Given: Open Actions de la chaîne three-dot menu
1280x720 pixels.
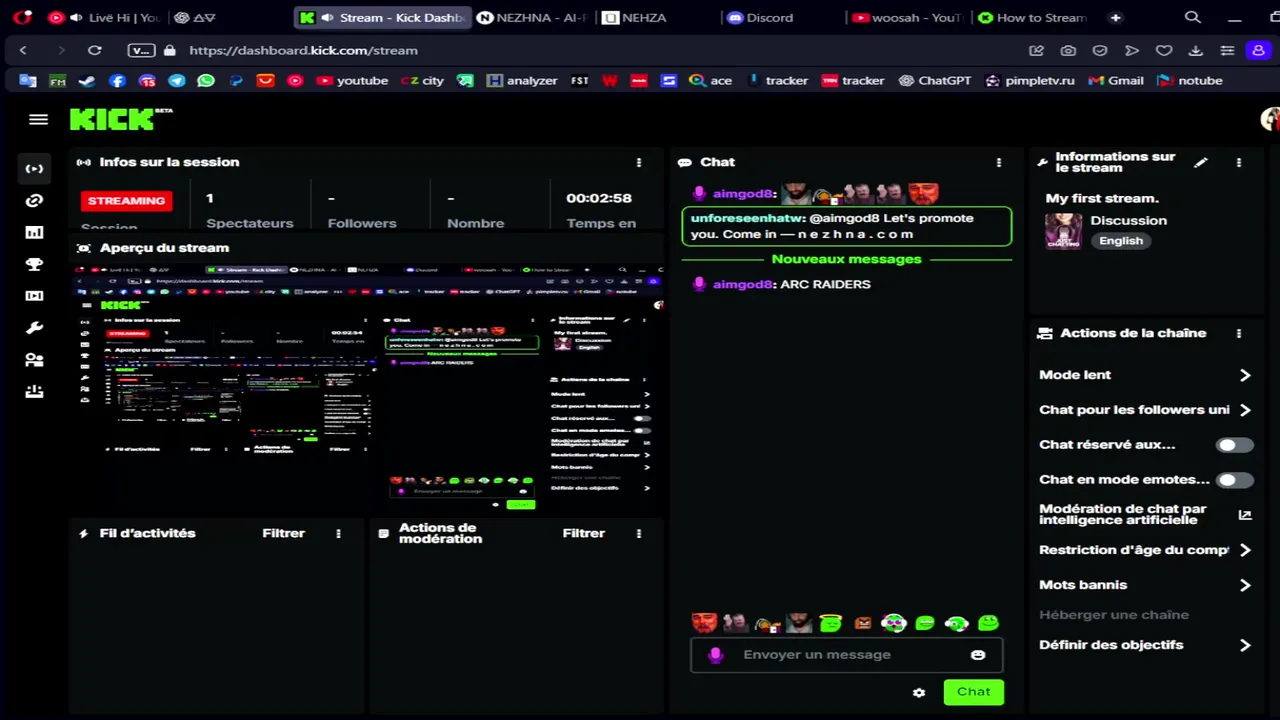Looking at the screenshot, I should [x=1239, y=333].
